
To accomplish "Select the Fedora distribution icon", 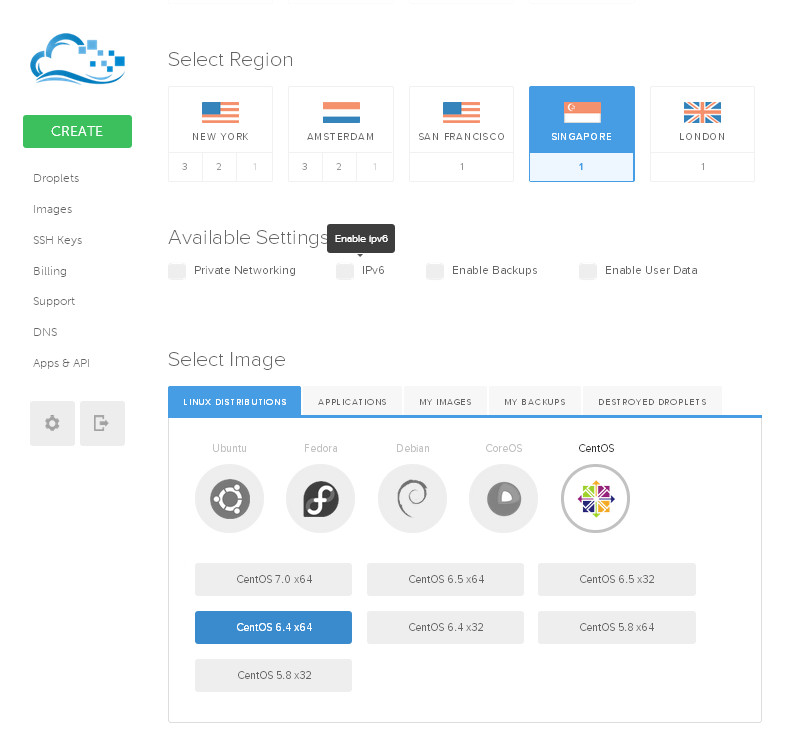I will coord(320,499).
